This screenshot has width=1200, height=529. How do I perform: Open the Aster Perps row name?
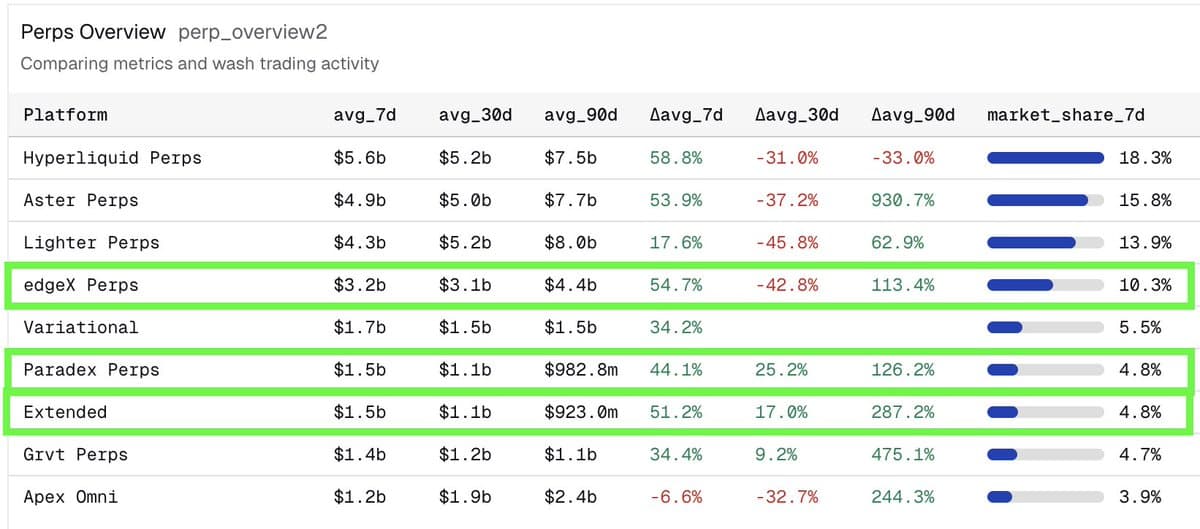(81, 200)
